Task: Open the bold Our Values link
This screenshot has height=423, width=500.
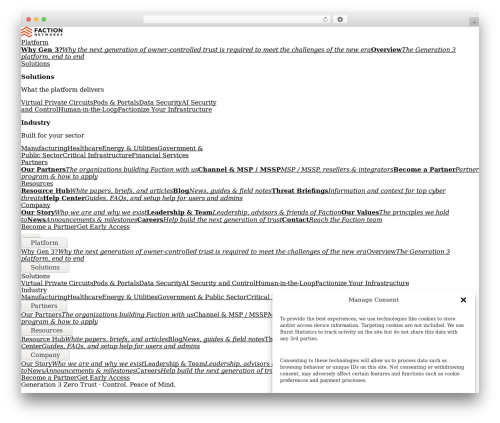Action: [360, 212]
